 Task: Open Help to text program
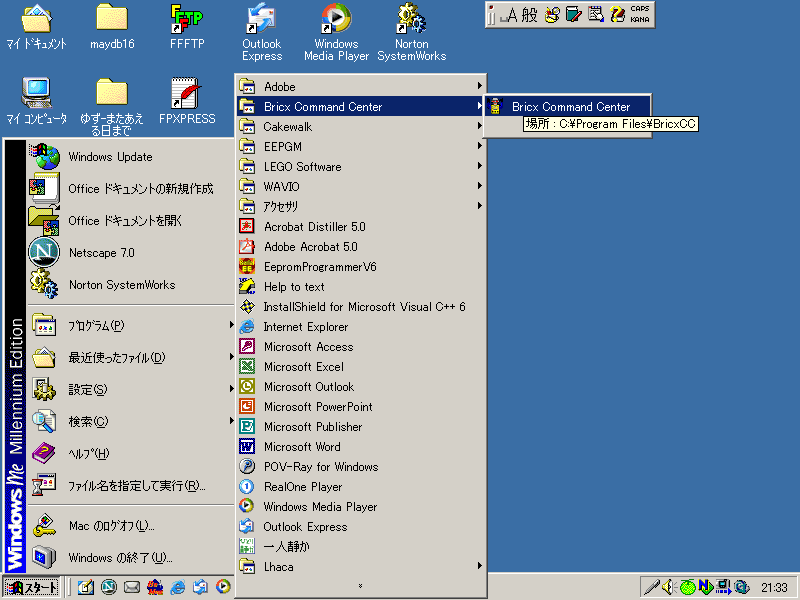[x=361, y=286]
